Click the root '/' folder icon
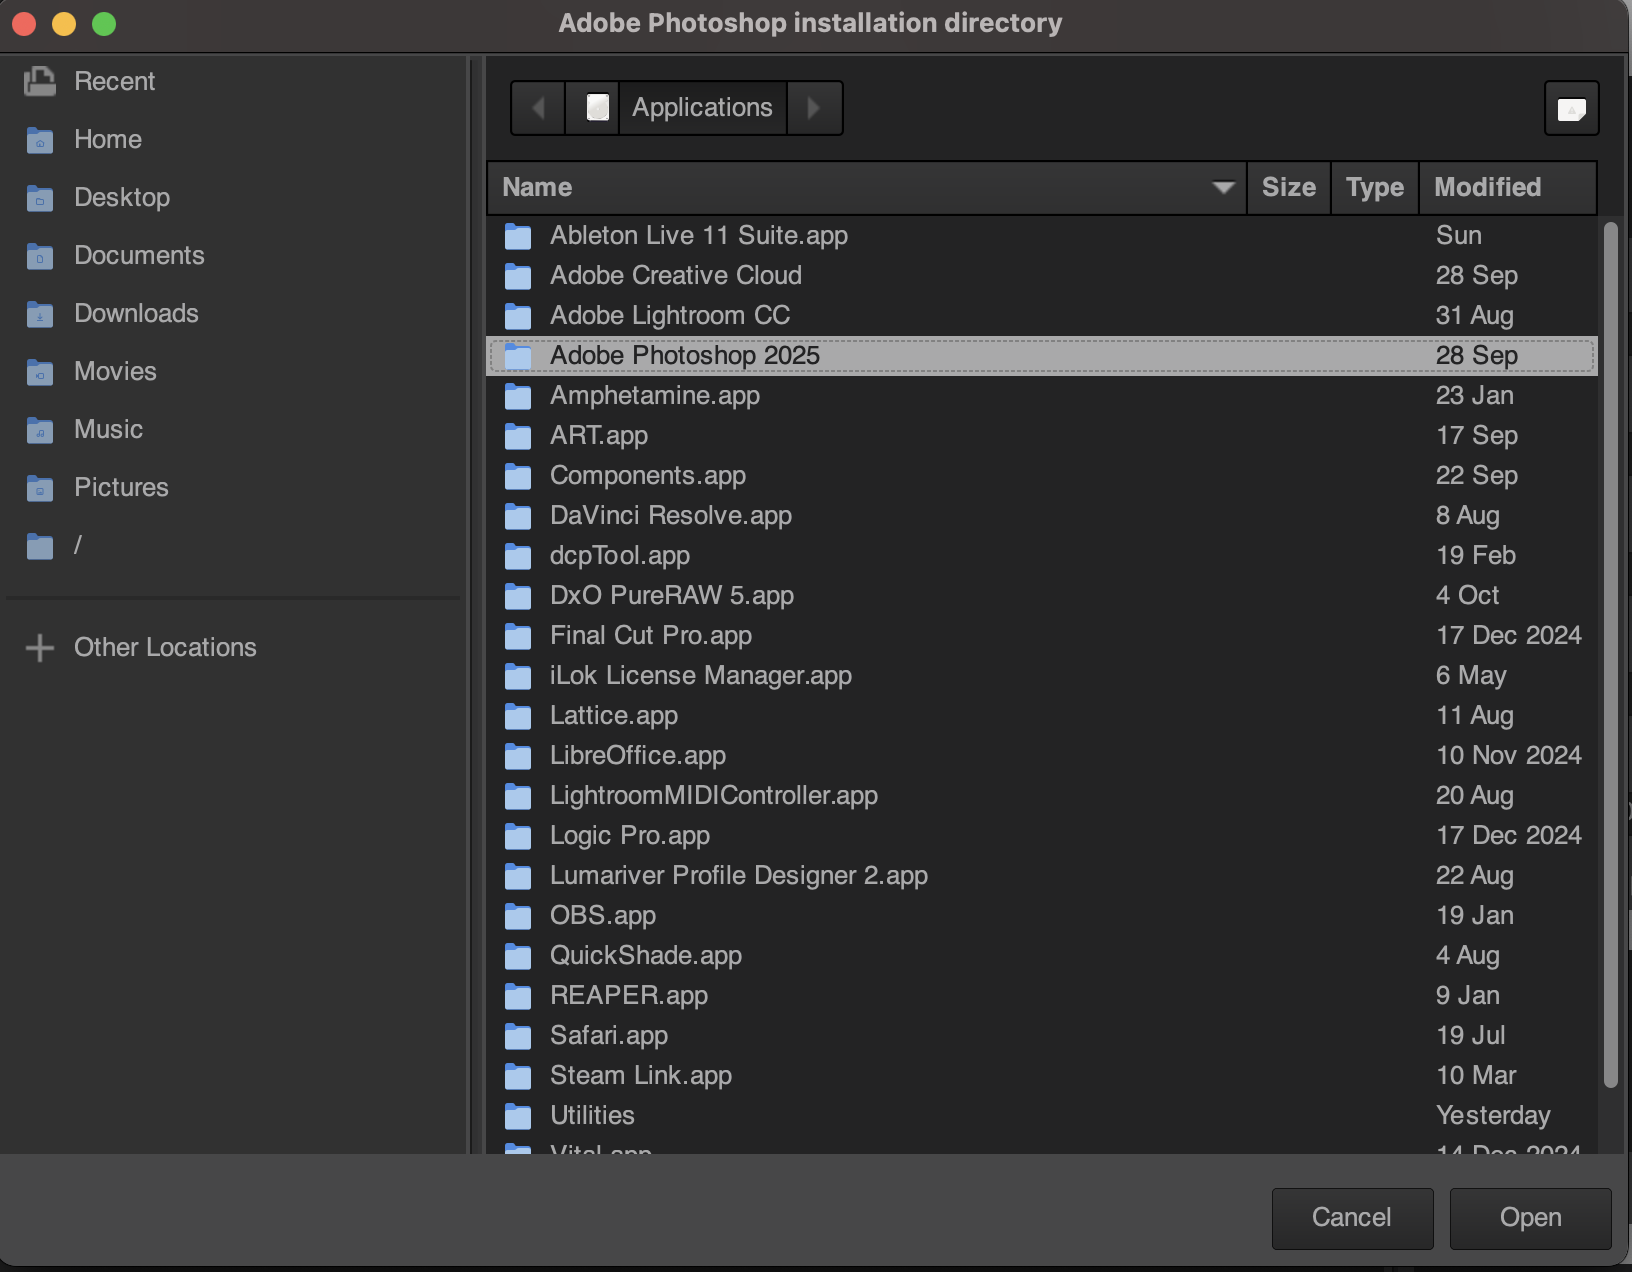Image resolution: width=1632 pixels, height=1272 pixels. point(40,546)
